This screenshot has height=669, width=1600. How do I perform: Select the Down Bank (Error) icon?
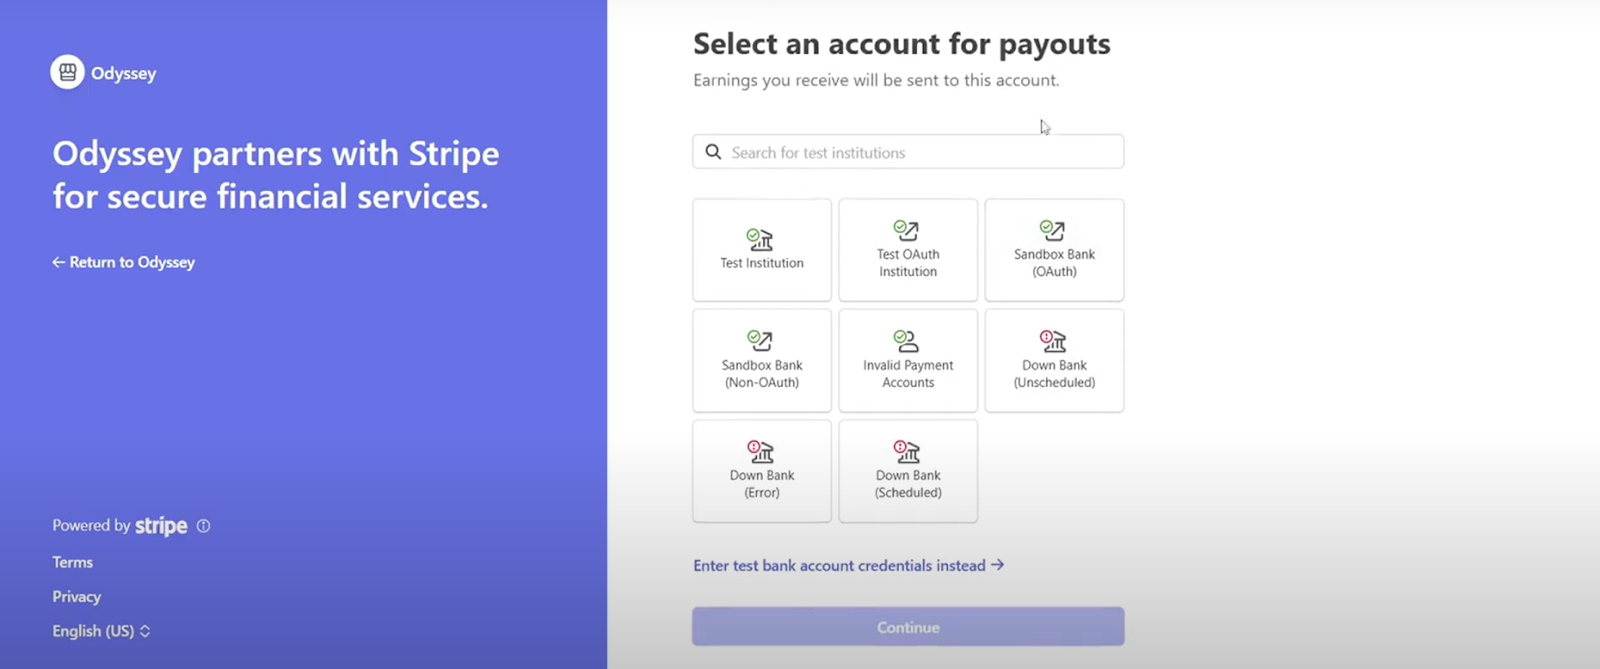click(x=761, y=451)
